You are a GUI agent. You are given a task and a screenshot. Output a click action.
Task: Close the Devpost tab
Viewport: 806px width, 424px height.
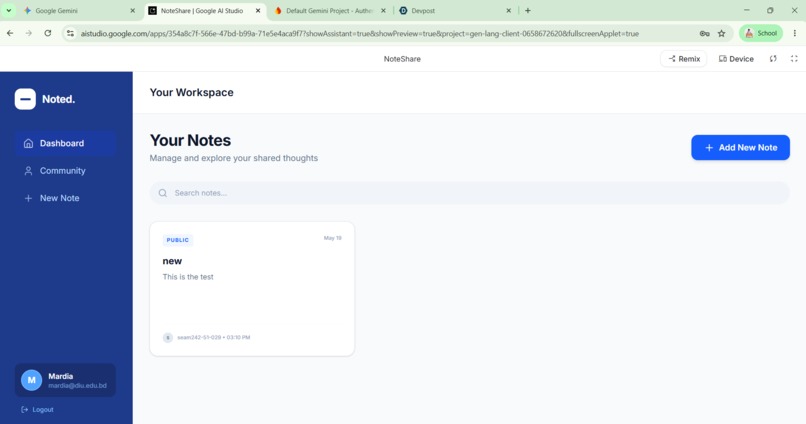pos(508,11)
